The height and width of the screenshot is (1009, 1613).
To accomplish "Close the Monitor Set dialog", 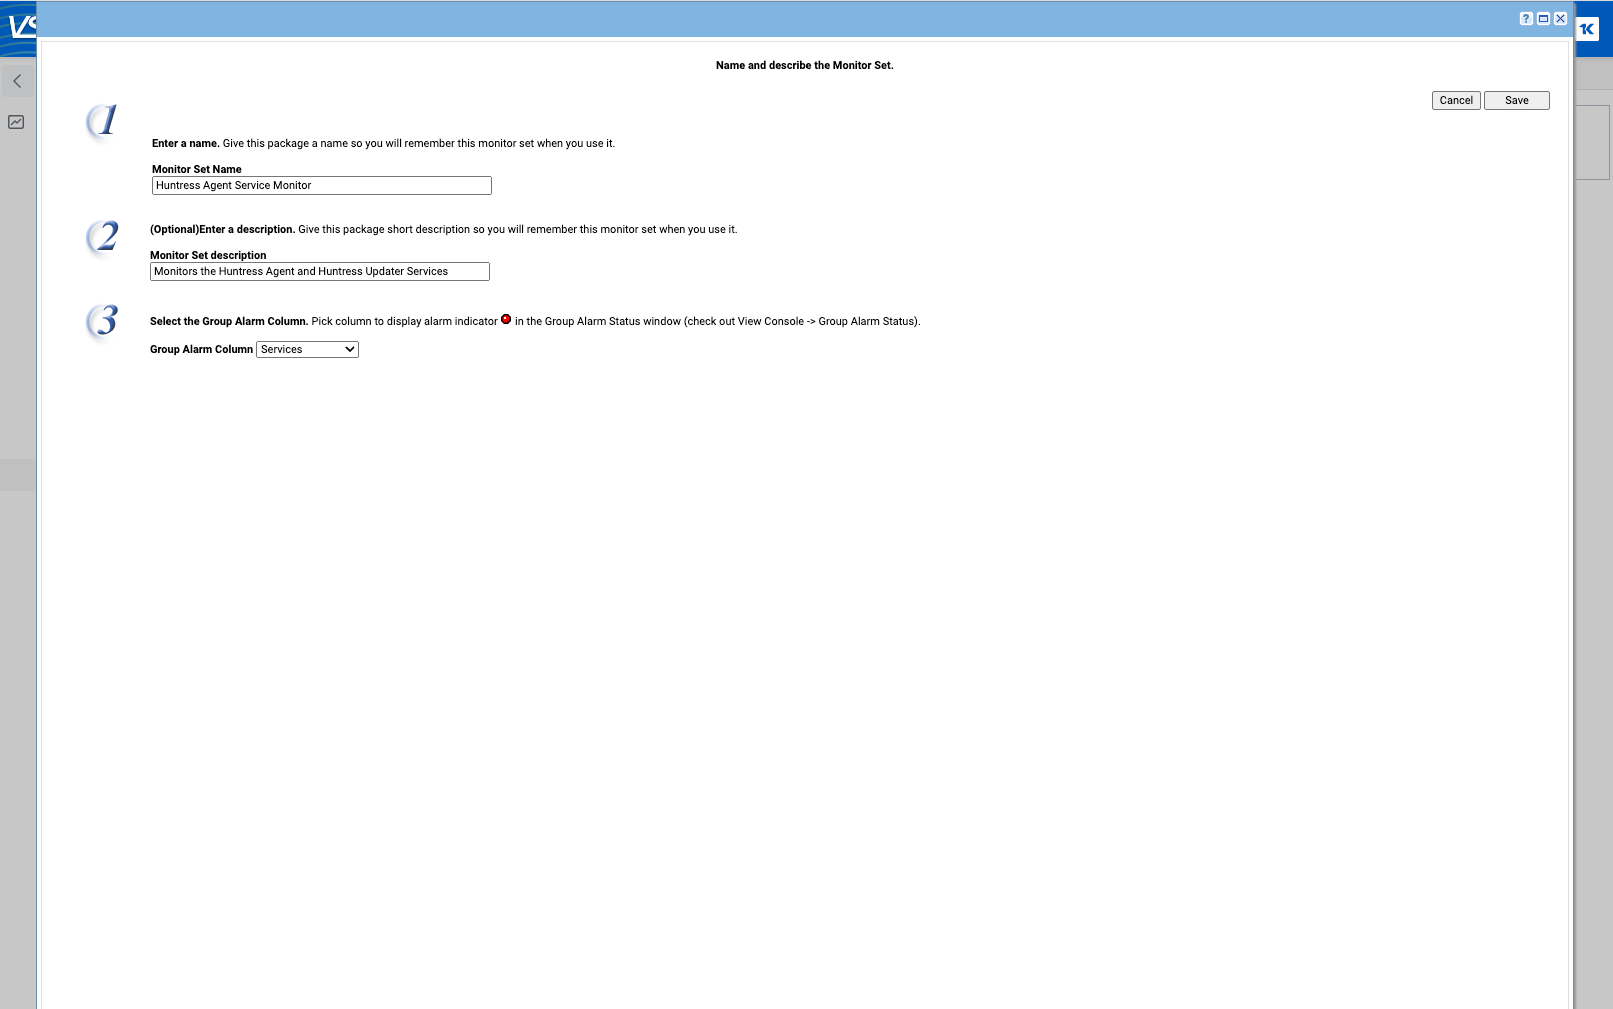I will click(1560, 19).
